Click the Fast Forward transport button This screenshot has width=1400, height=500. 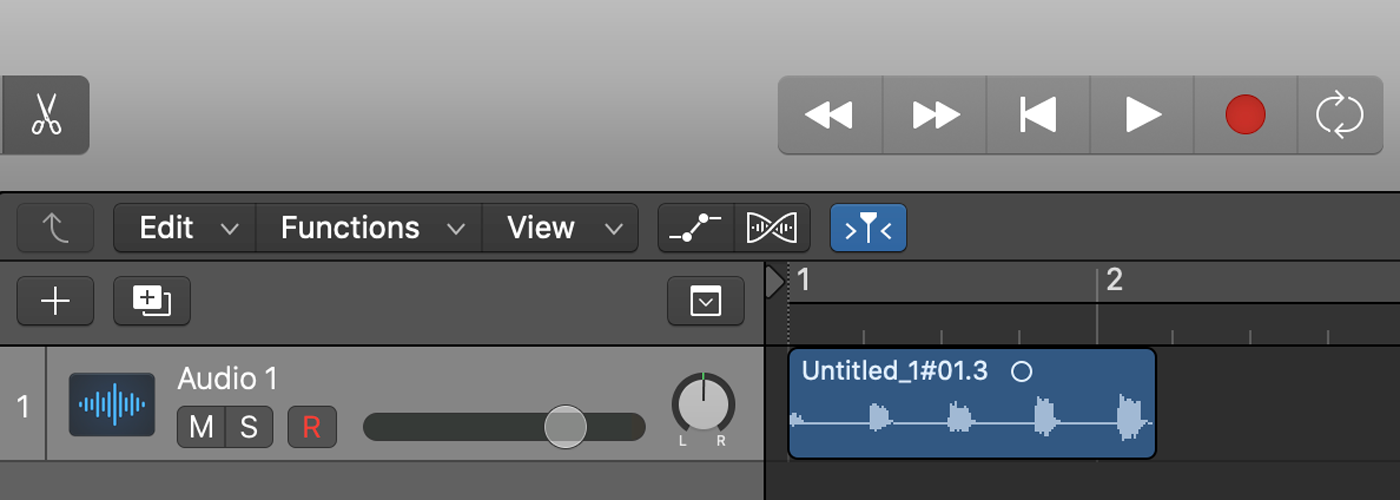(x=935, y=115)
